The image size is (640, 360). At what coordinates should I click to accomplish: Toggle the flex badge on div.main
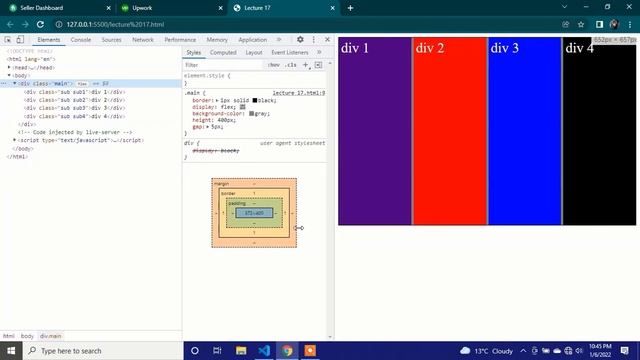82,84
